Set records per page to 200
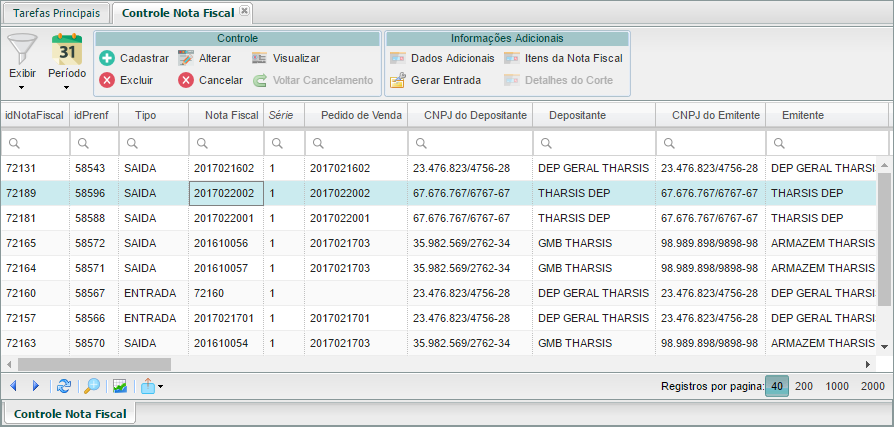The width and height of the screenshot is (894, 427). pyautogui.click(x=803, y=386)
